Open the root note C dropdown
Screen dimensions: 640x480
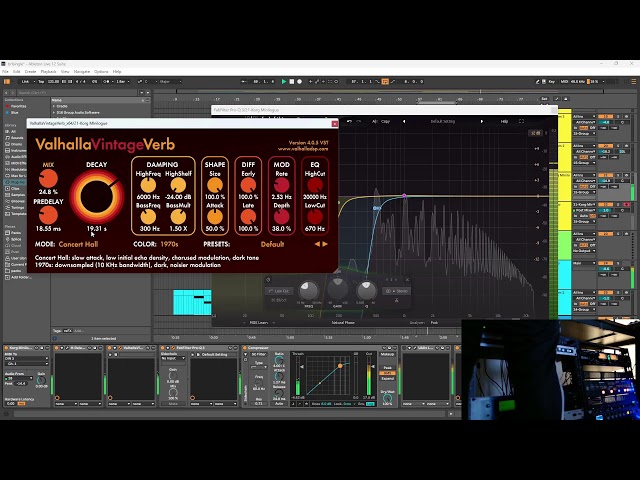(x=149, y=82)
